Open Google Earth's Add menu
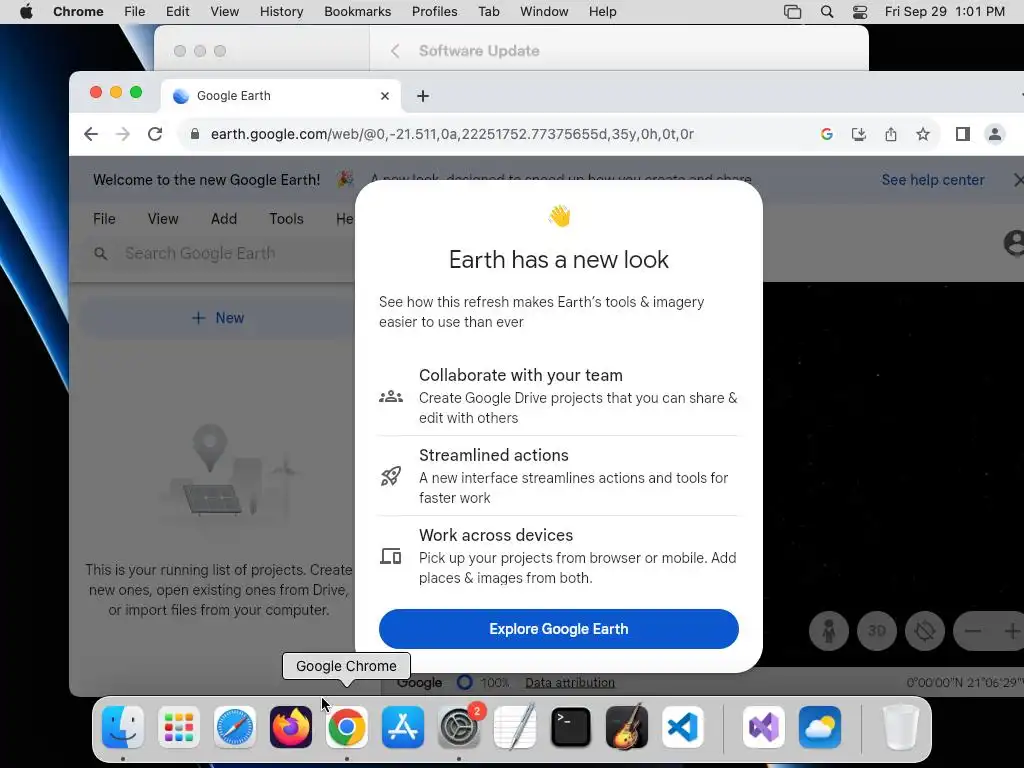This screenshot has height=768, width=1024. [x=224, y=219]
